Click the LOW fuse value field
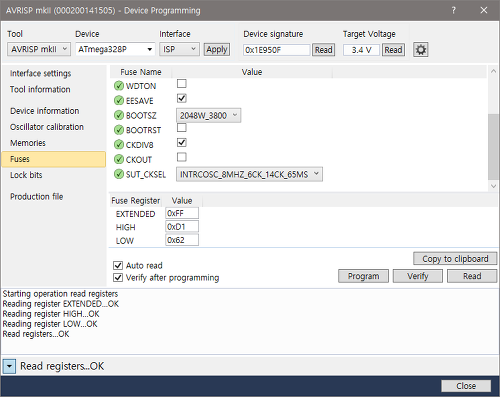The image size is (500, 397). click(x=182, y=240)
